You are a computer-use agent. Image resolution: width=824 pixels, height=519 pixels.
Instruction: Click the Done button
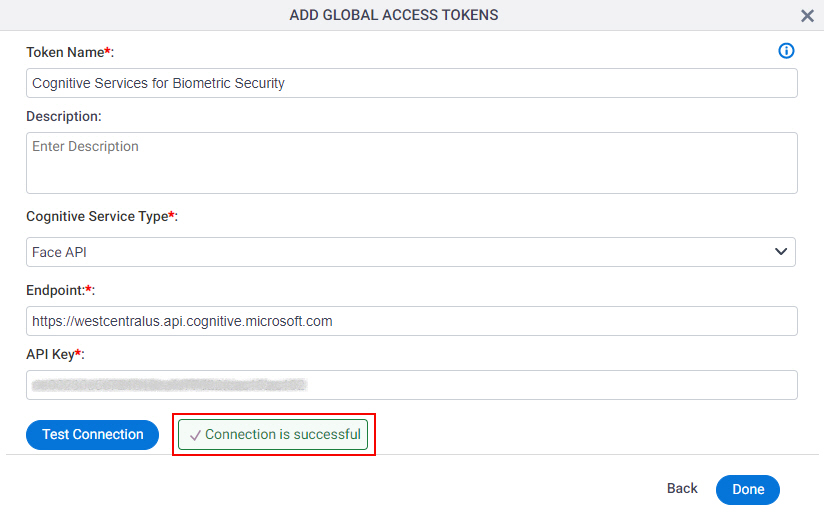point(748,490)
